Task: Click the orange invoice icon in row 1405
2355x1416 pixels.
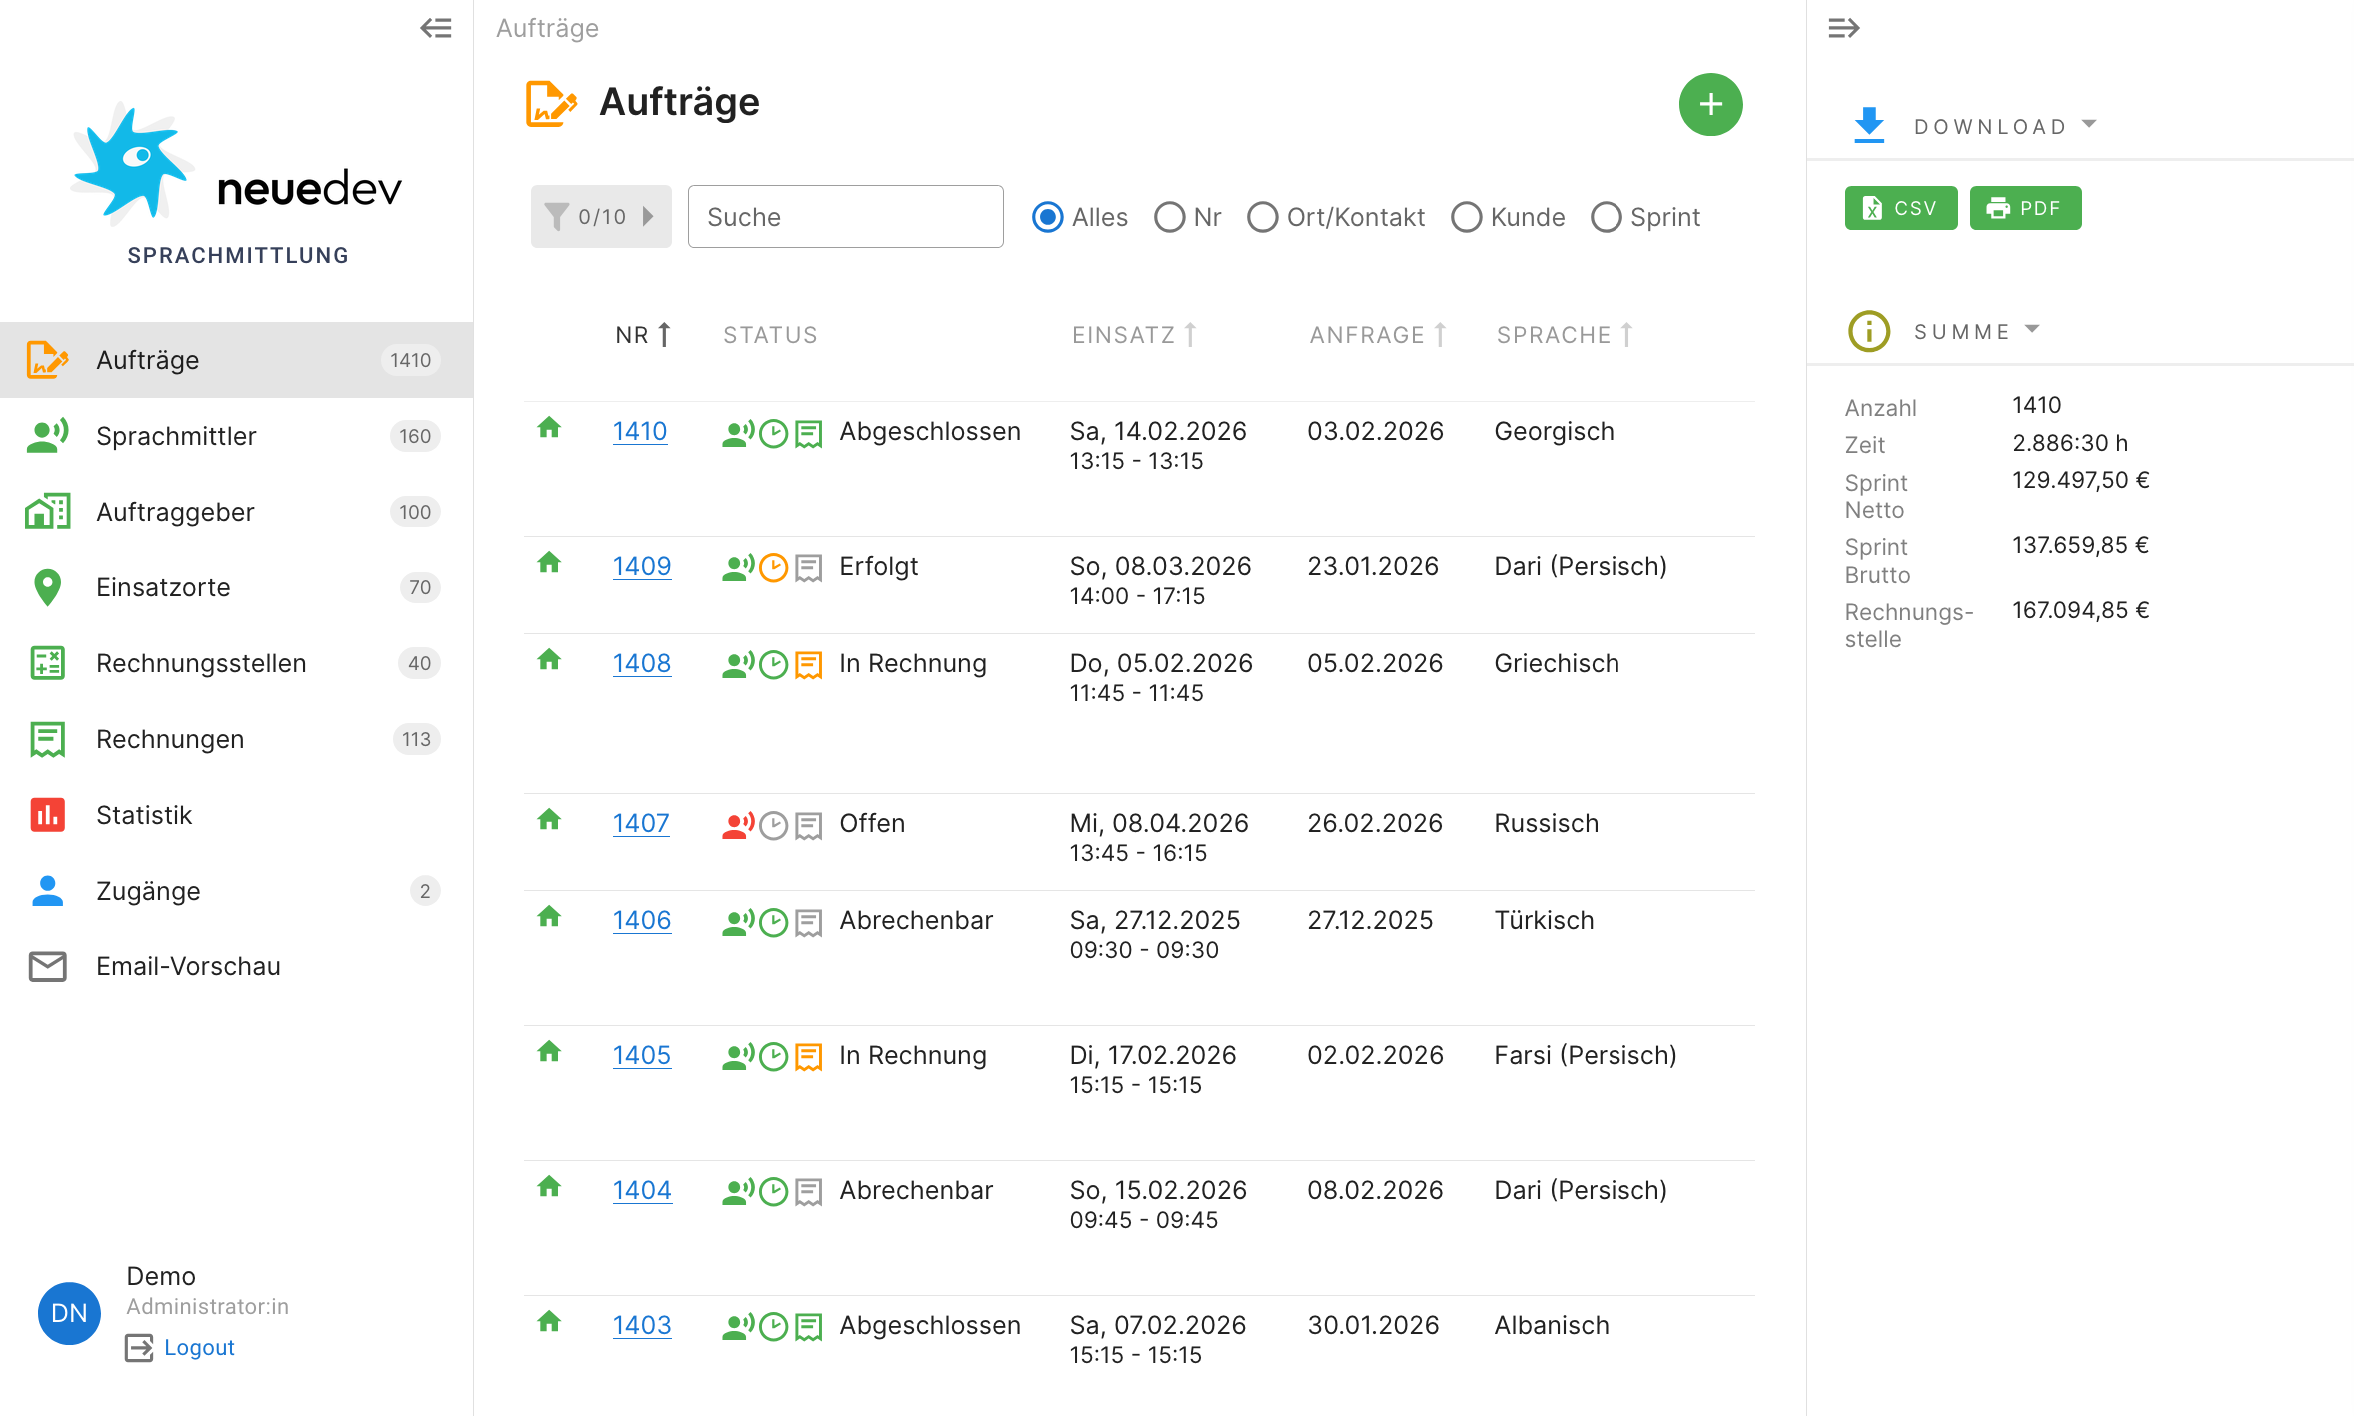Action: (808, 1057)
